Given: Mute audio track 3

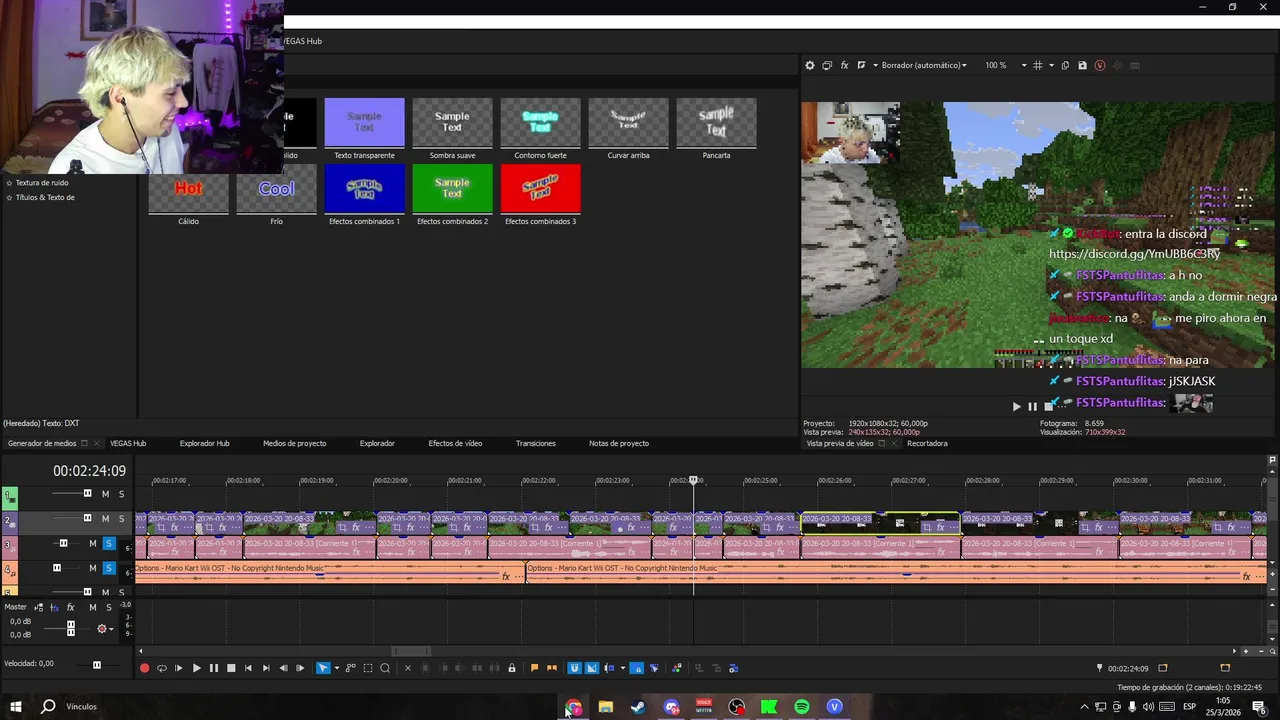Looking at the screenshot, I should coord(93,544).
